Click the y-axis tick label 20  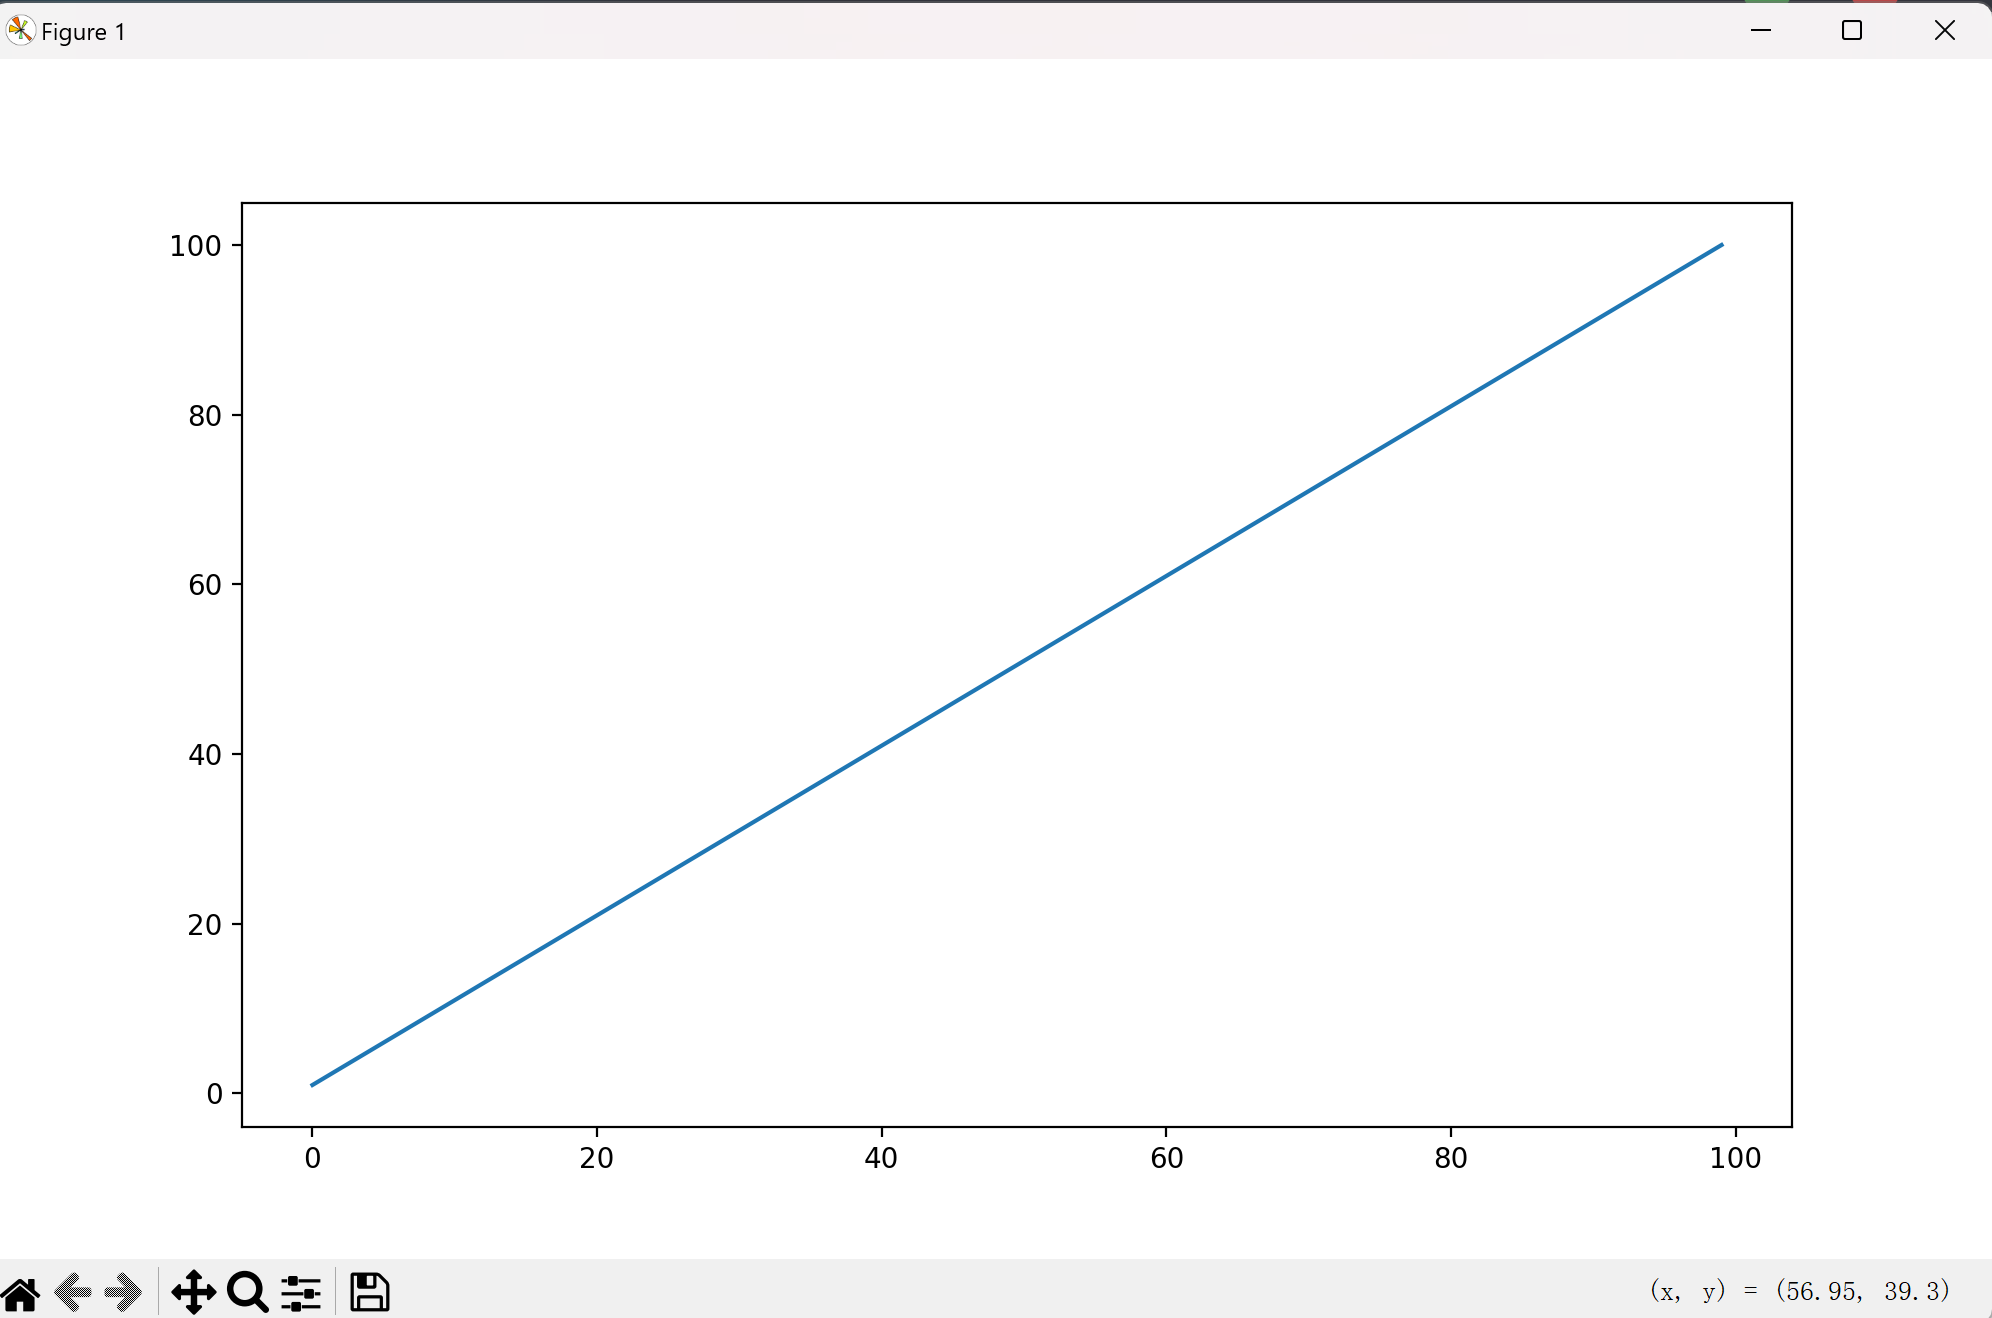pyautogui.click(x=204, y=925)
